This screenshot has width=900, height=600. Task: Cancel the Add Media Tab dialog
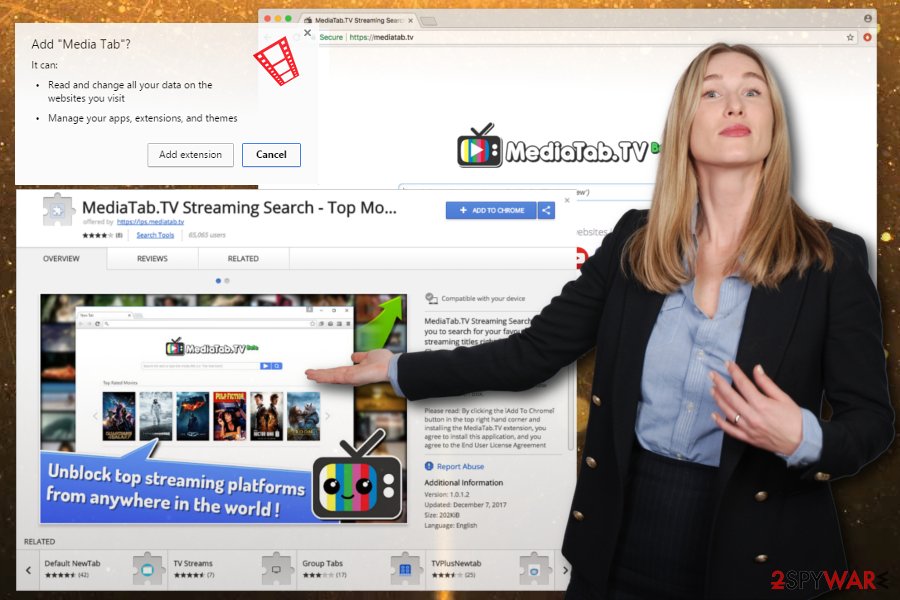pyautogui.click(x=271, y=154)
